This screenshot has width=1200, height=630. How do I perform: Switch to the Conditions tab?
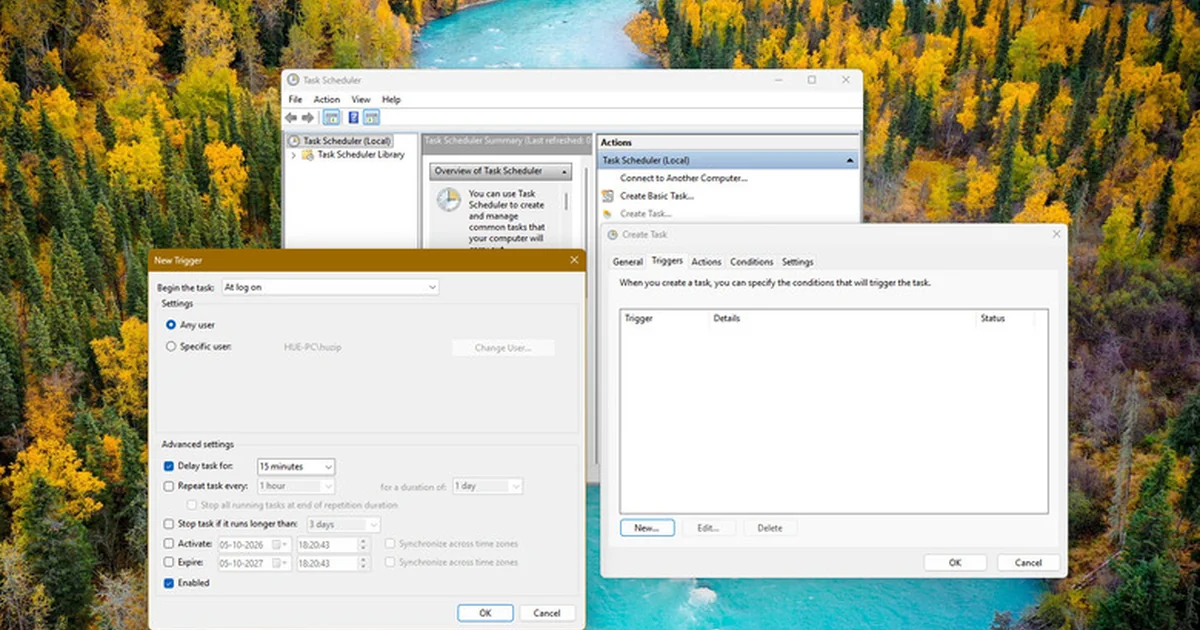point(751,262)
